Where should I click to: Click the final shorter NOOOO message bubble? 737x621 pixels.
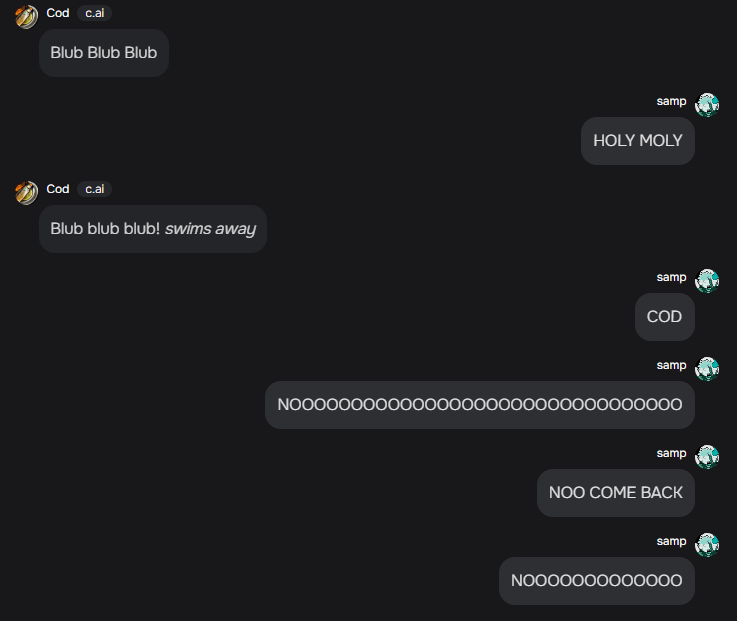597,580
